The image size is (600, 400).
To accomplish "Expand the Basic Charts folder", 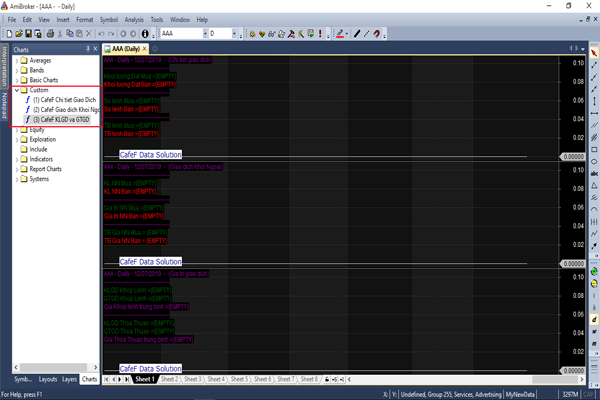I will (17, 80).
